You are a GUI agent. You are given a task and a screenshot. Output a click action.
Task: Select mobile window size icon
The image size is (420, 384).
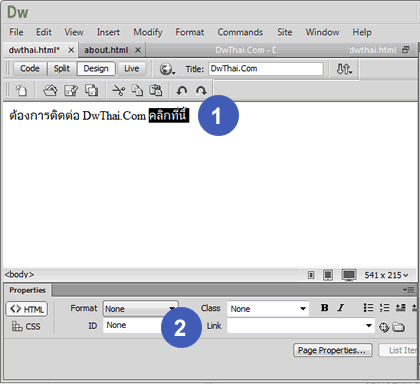(x=311, y=275)
